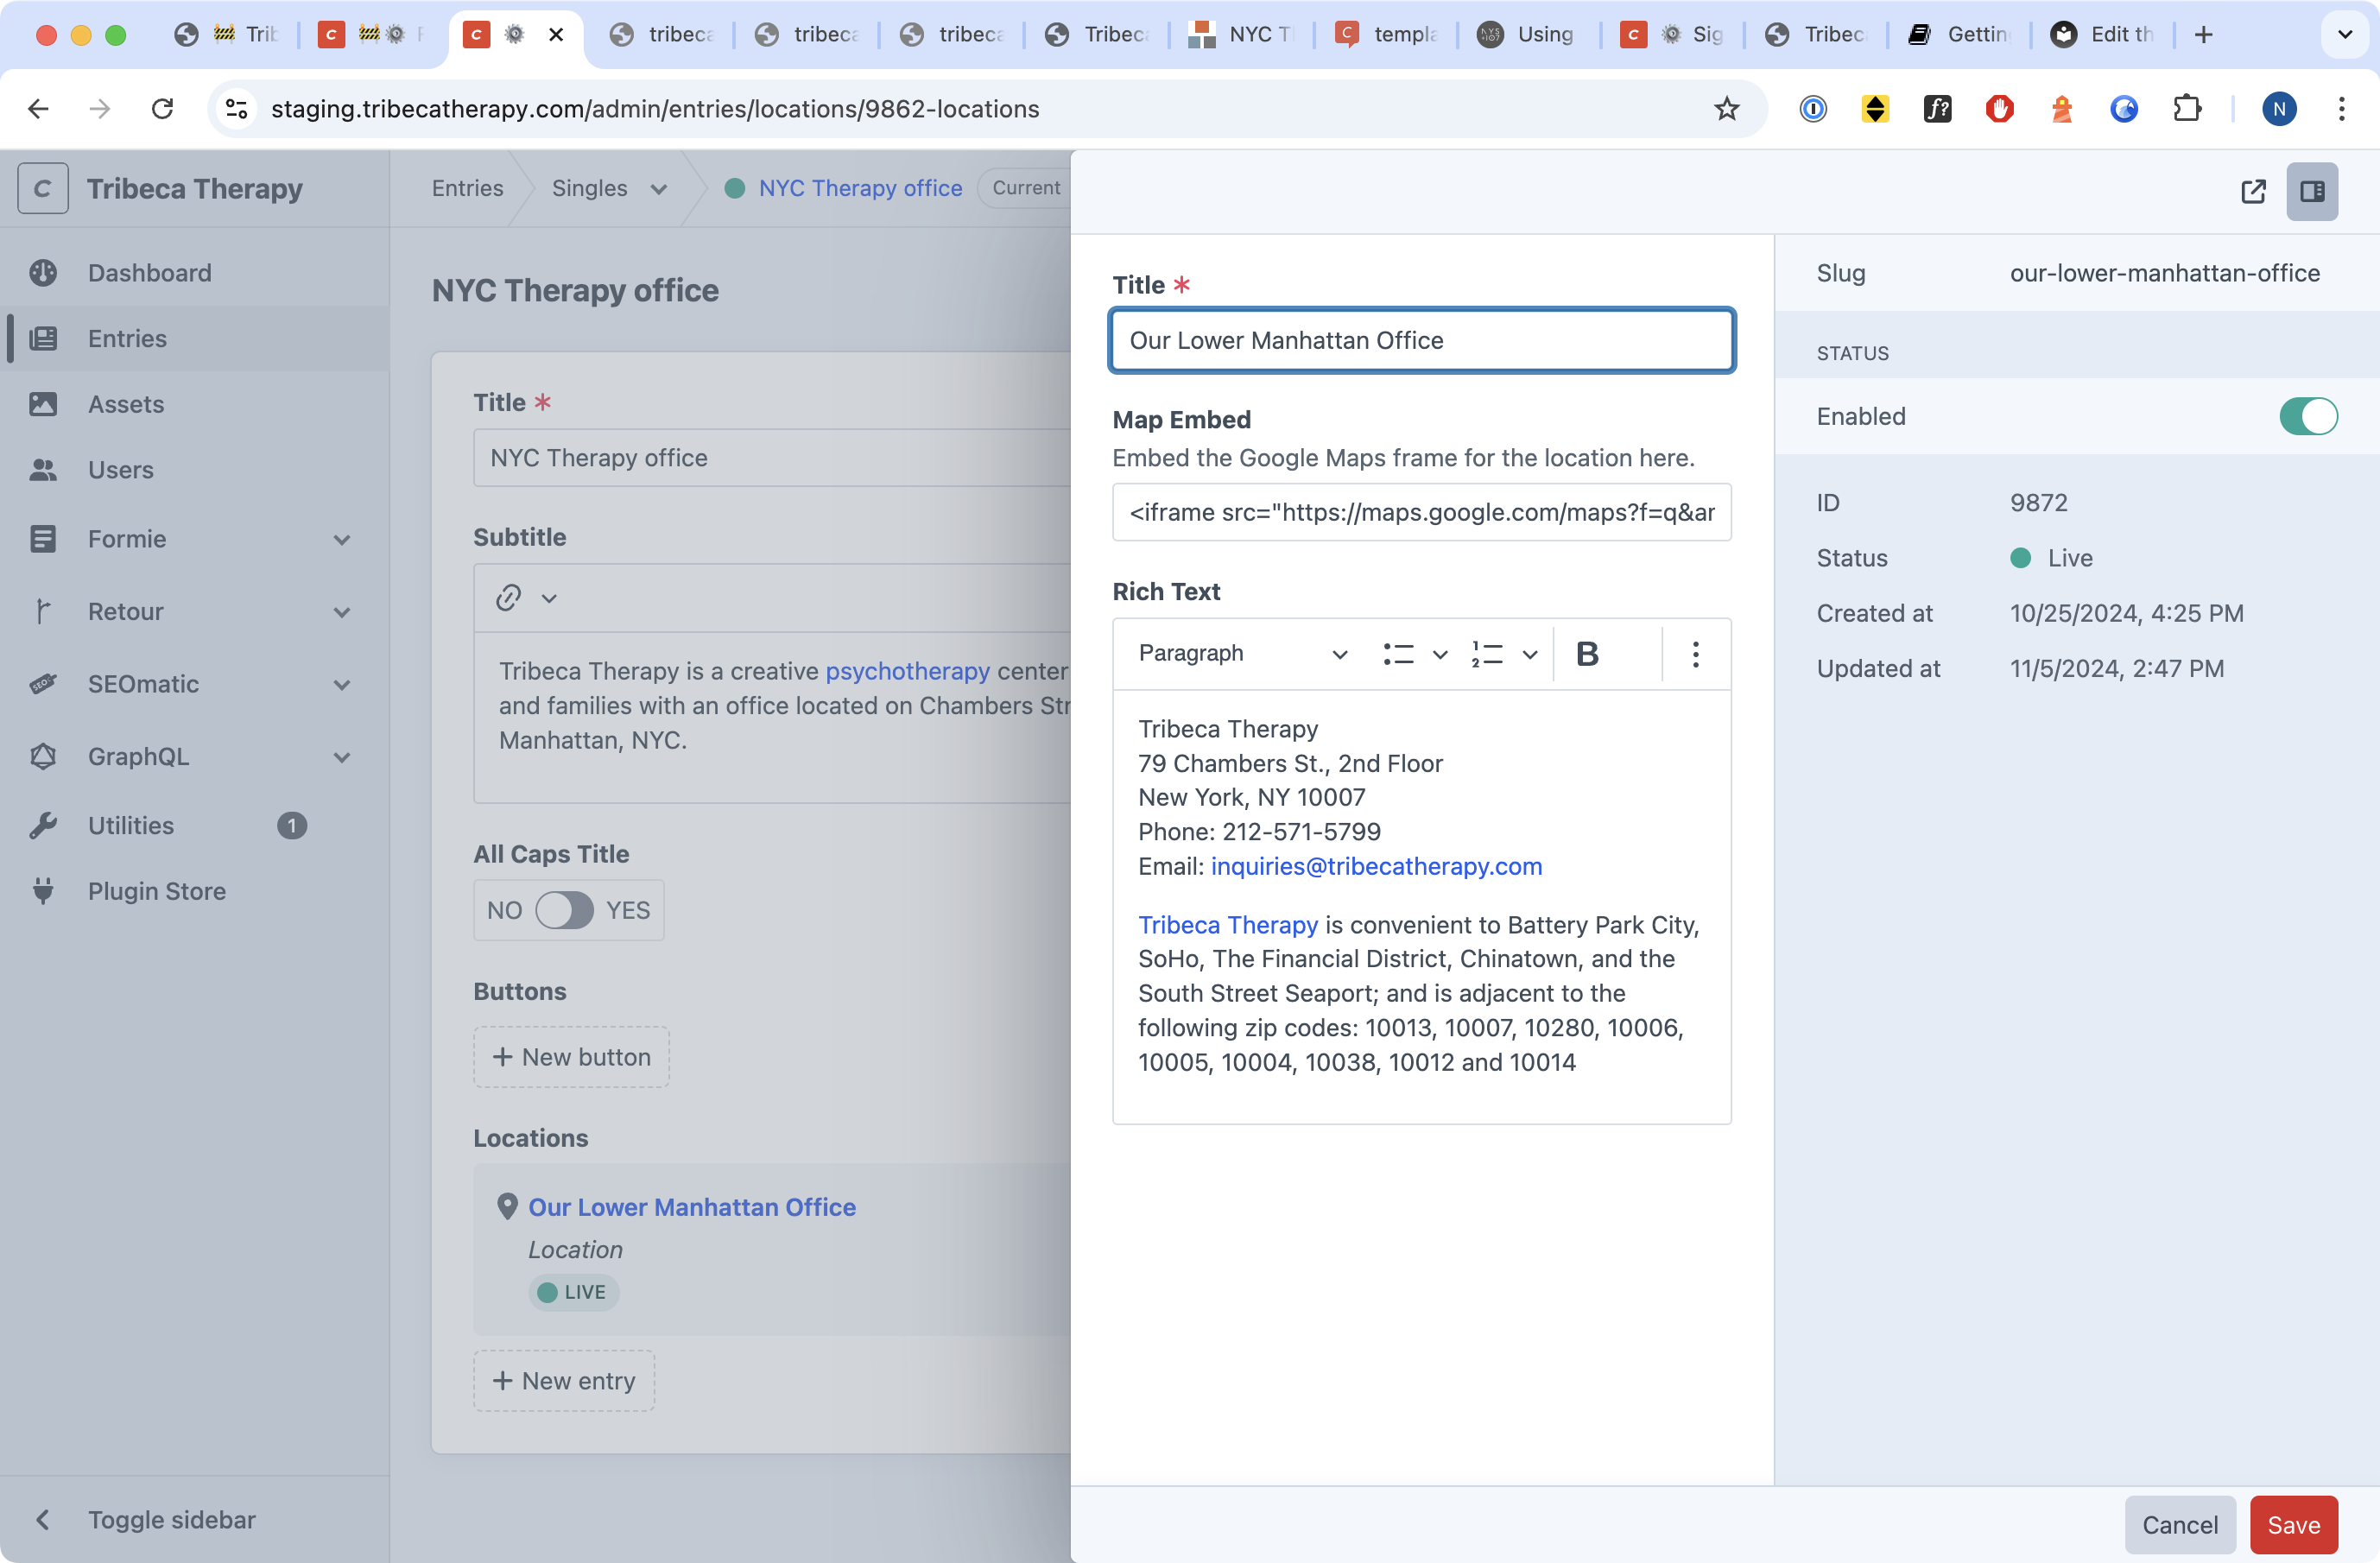Open the Dashboard sidebar icon

[x=43, y=273]
